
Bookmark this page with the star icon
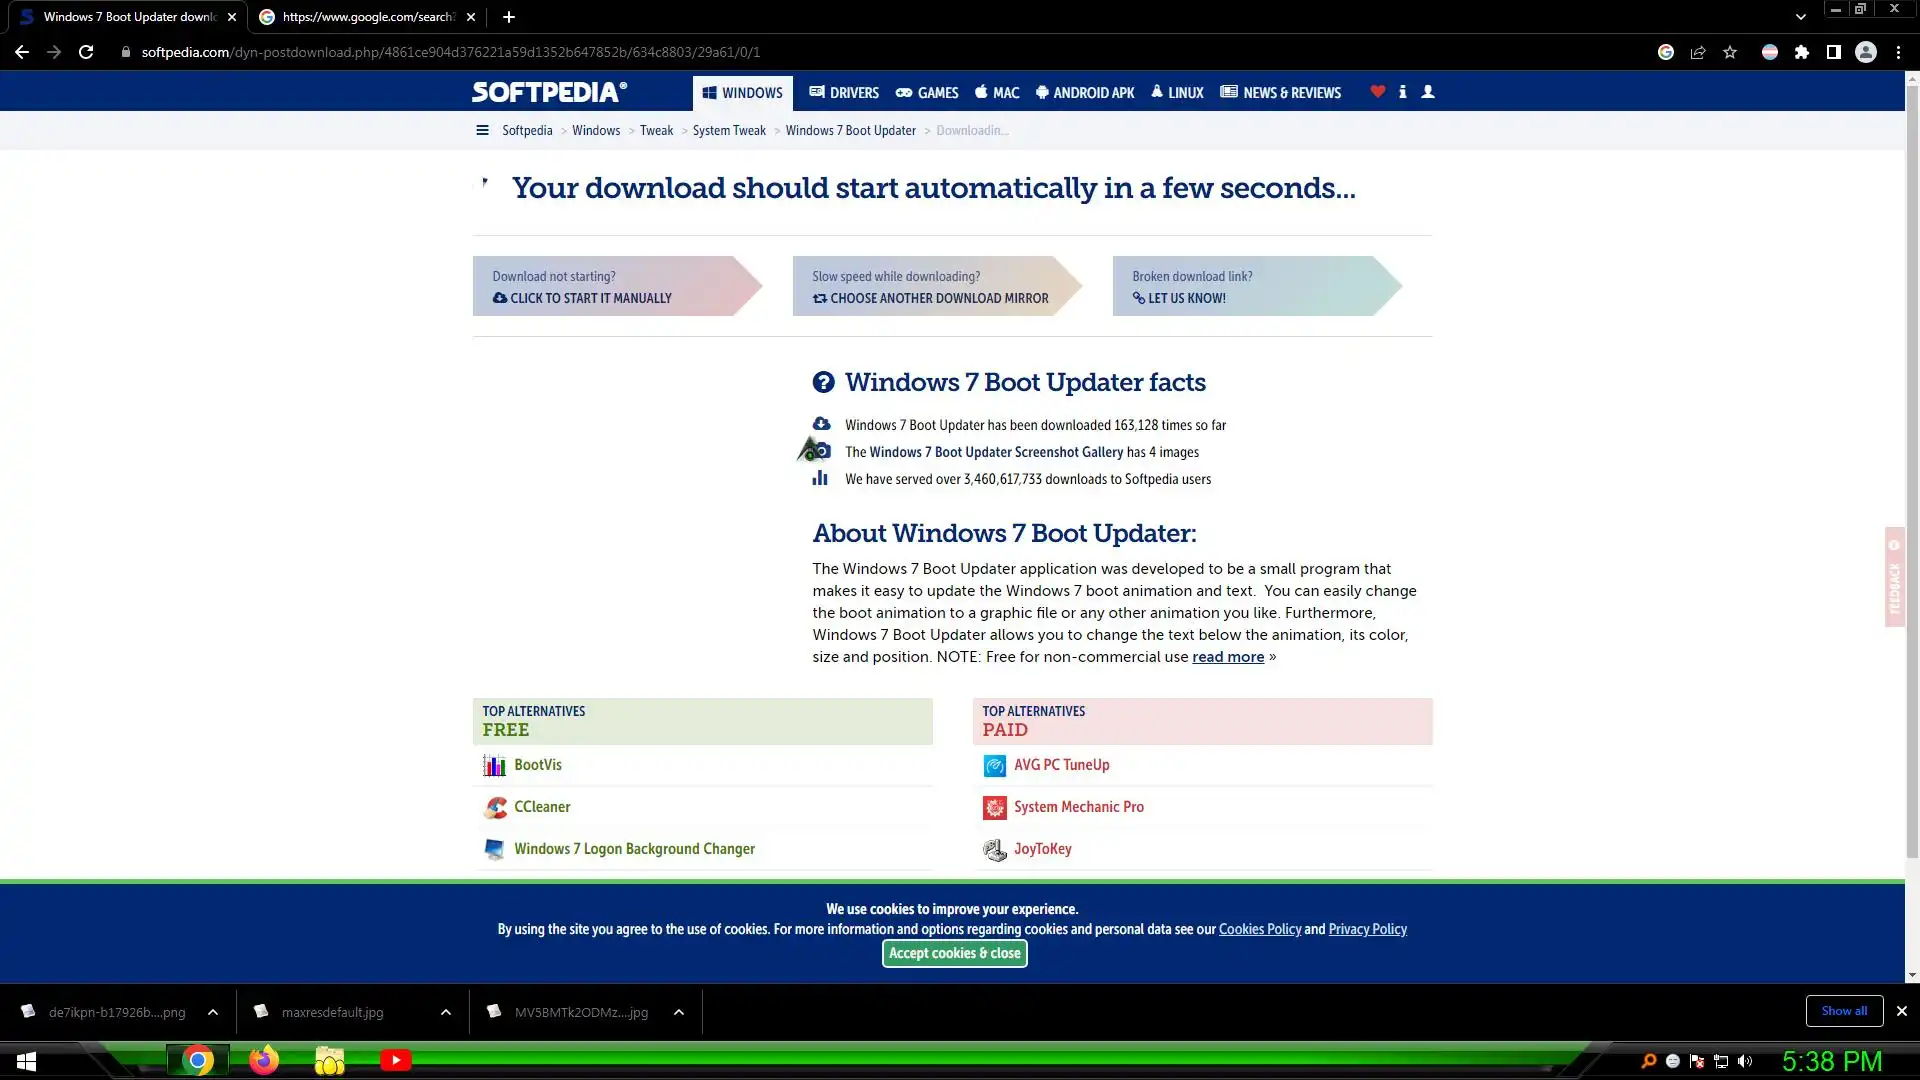point(1730,52)
